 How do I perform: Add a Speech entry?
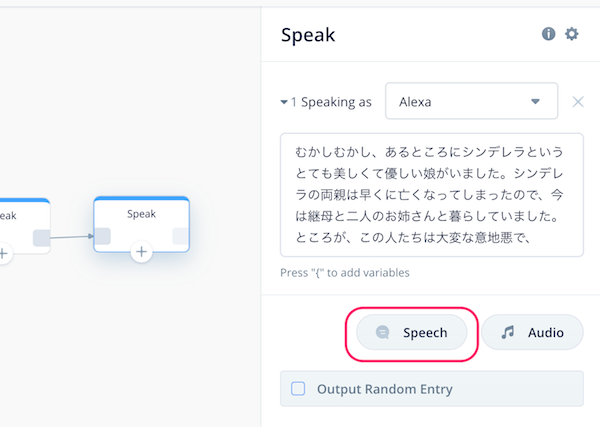coord(412,332)
